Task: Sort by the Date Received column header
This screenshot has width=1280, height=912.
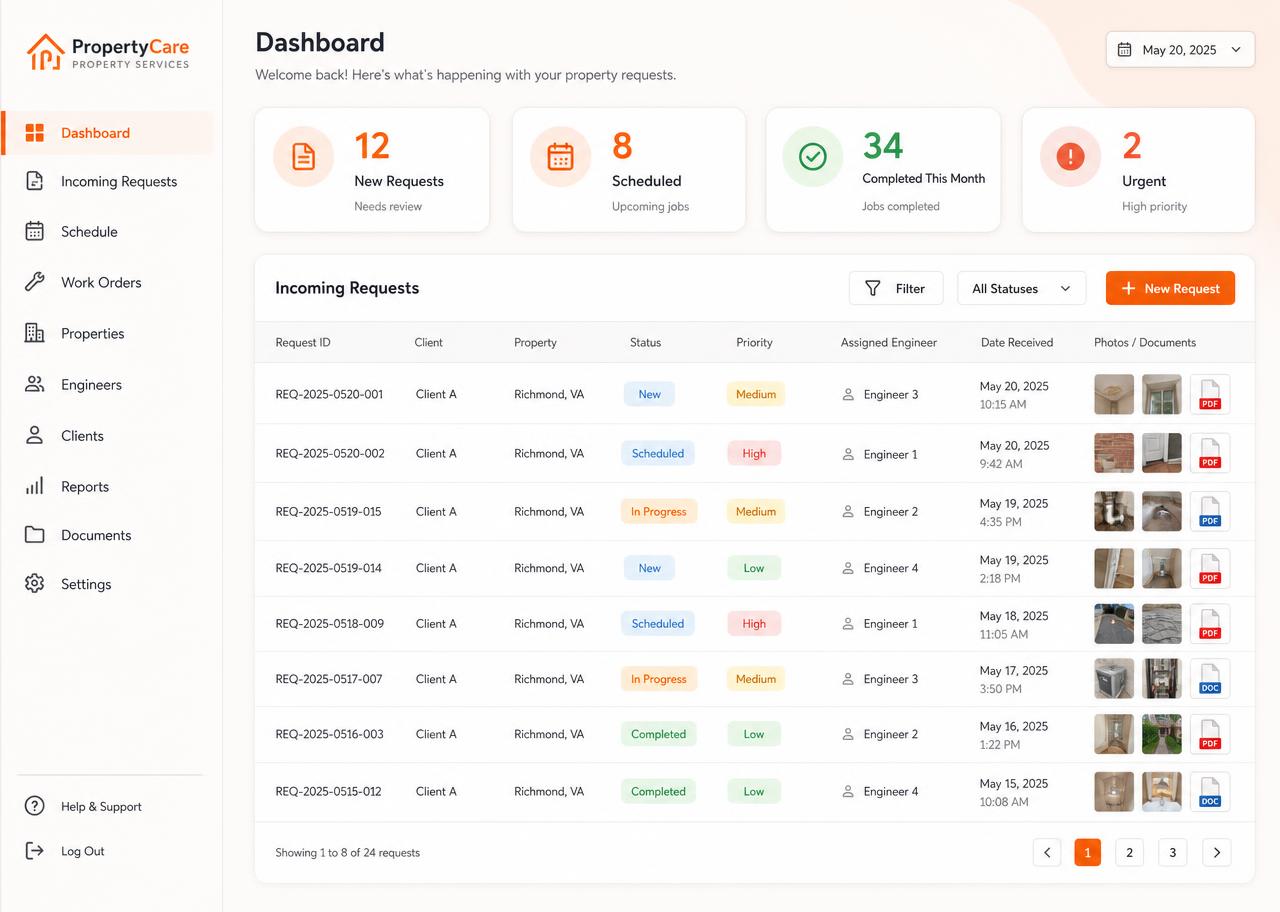Action: tap(1017, 342)
